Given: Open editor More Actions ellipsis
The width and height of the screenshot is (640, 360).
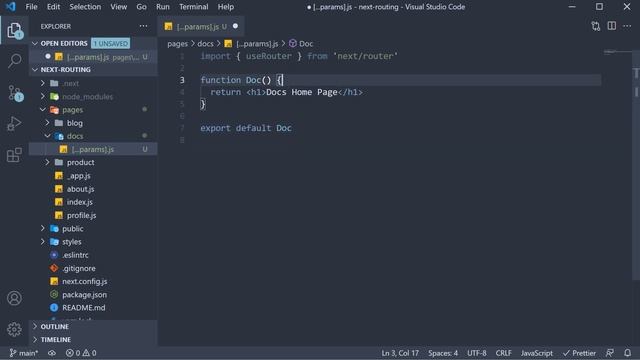Looking at the screenshot, I should (x=627, y=26).
